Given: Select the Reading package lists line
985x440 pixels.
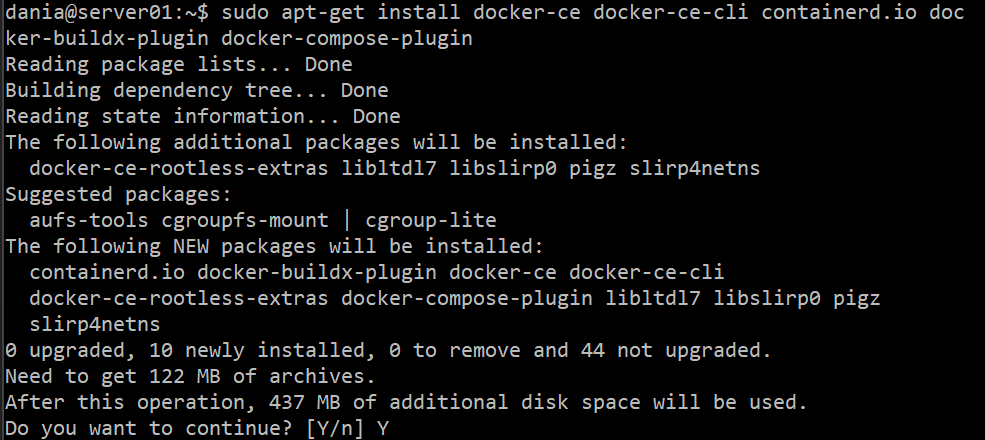Looking at the screenshot, I should [178, 65].
